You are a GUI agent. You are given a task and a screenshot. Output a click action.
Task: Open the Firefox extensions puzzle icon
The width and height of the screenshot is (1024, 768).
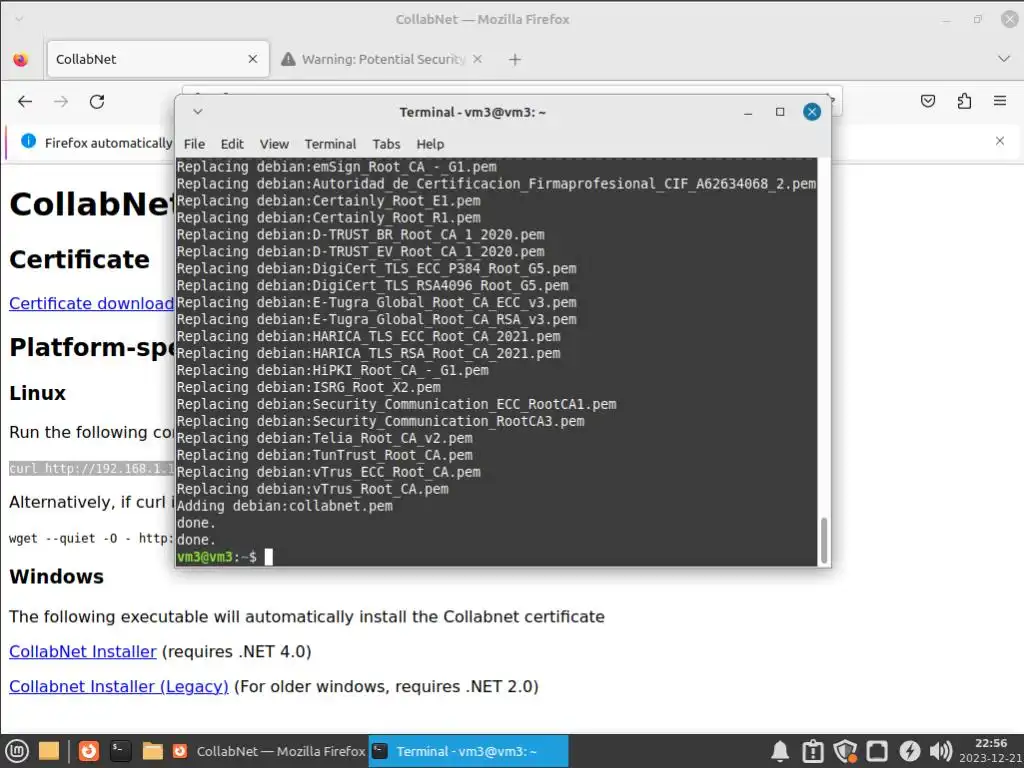964,101
